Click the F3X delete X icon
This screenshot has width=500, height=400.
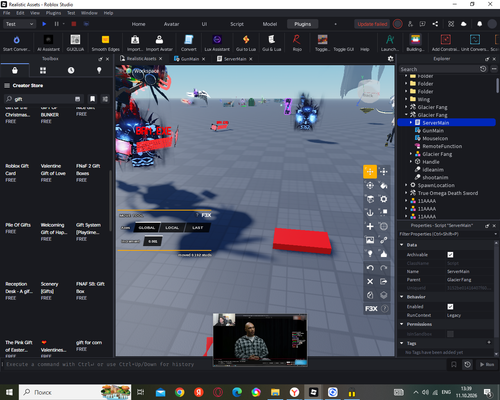370,282
